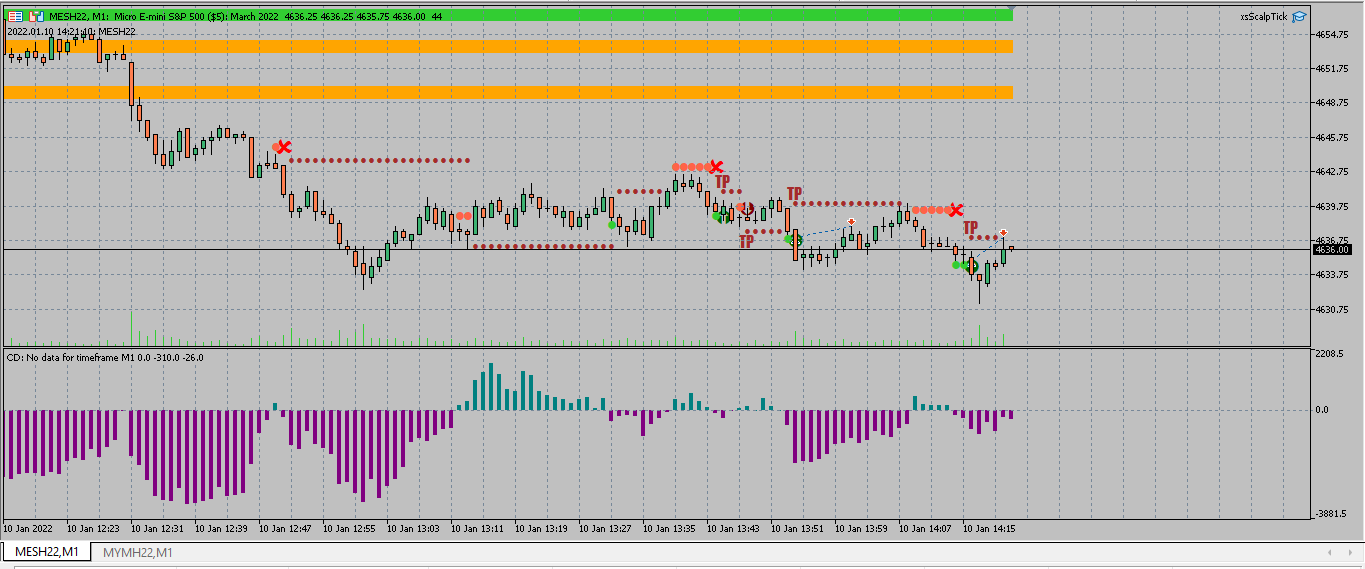The width and height of the screenshot is (1365, 569).
Task: Click the TP label near 14:07
Action: coord(970,228)
